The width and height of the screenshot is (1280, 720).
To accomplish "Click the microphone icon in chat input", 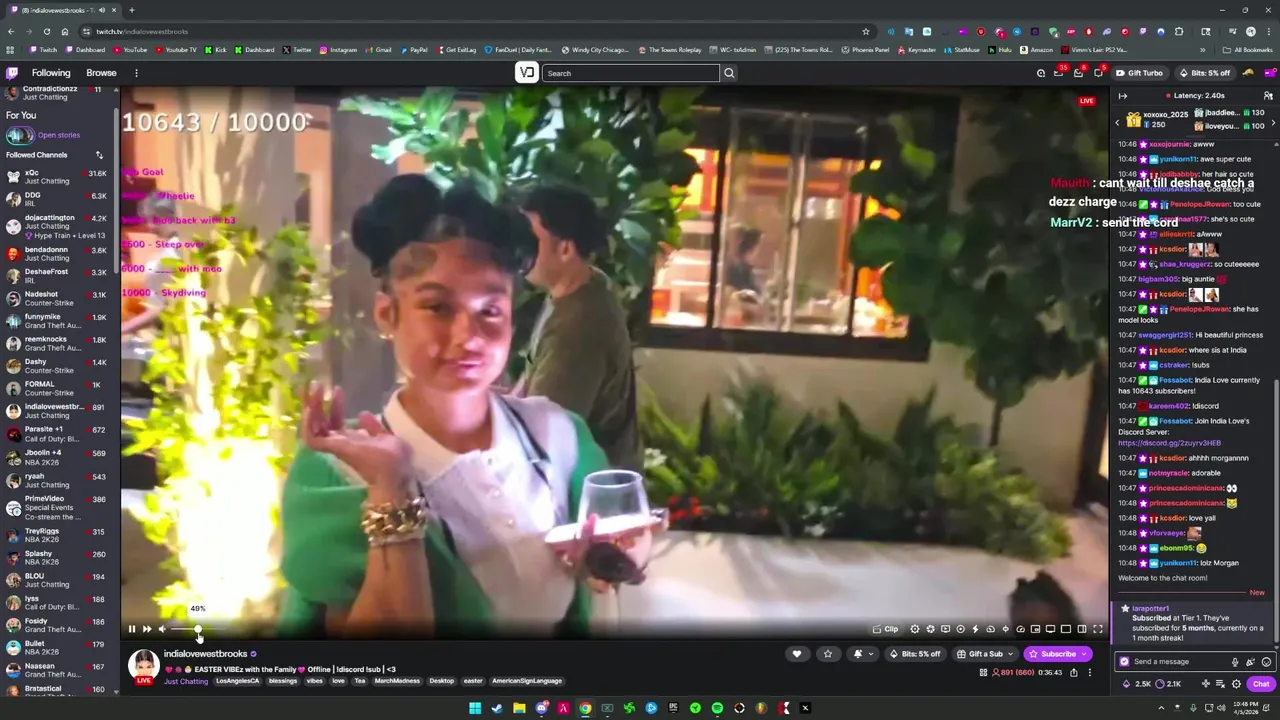I will (x=1235, y=661).
